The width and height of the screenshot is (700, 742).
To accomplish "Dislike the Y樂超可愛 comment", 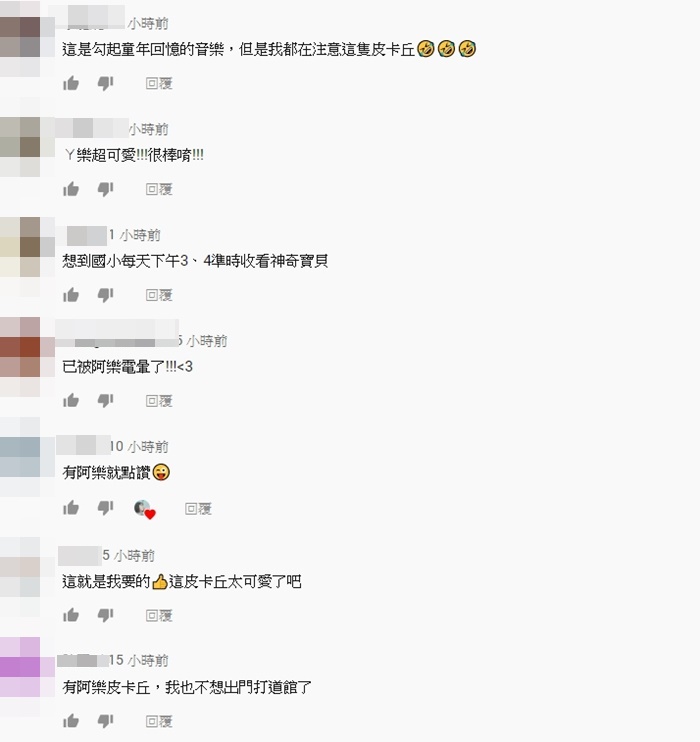I will point(105,190).
